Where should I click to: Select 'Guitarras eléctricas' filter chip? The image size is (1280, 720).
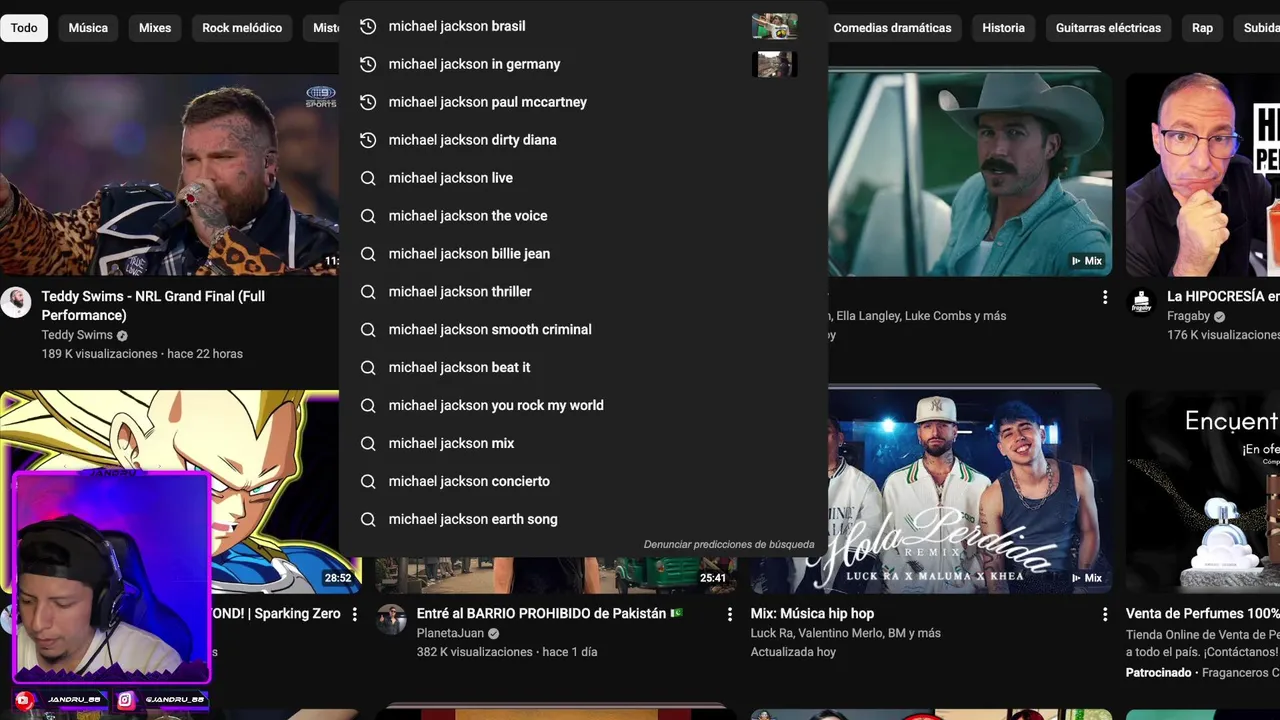tap(1108, 28)
